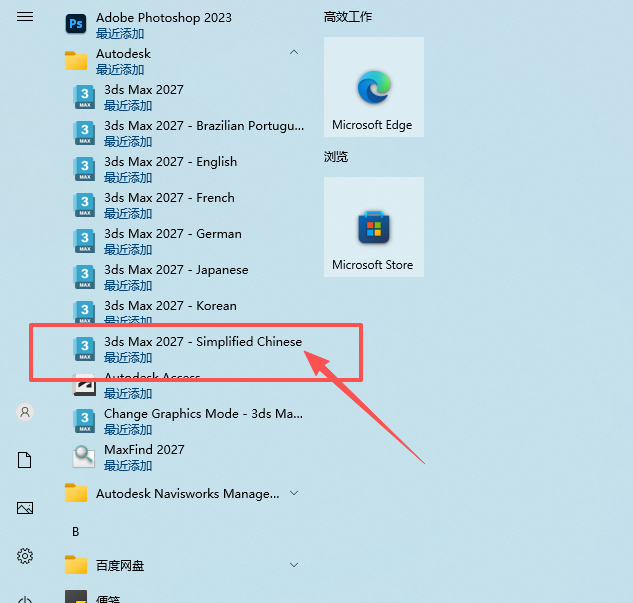This screenshot has width=633, height=603.
Task: Click the 高效工作 tile group heading
Action: click(x=348, y=17)
